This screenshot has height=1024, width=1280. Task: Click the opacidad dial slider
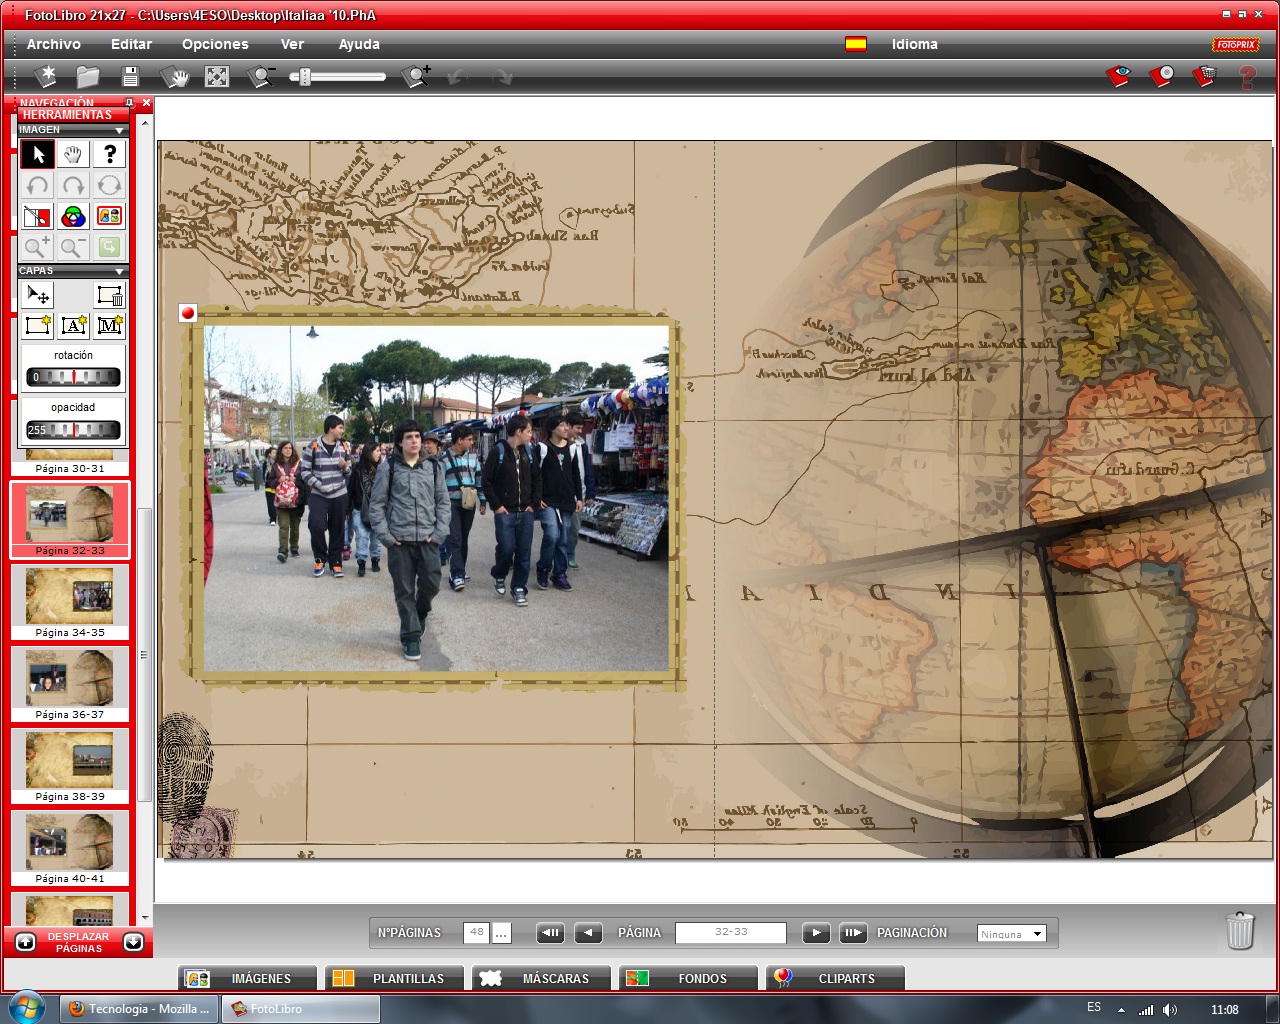click(x=73, y=430)
